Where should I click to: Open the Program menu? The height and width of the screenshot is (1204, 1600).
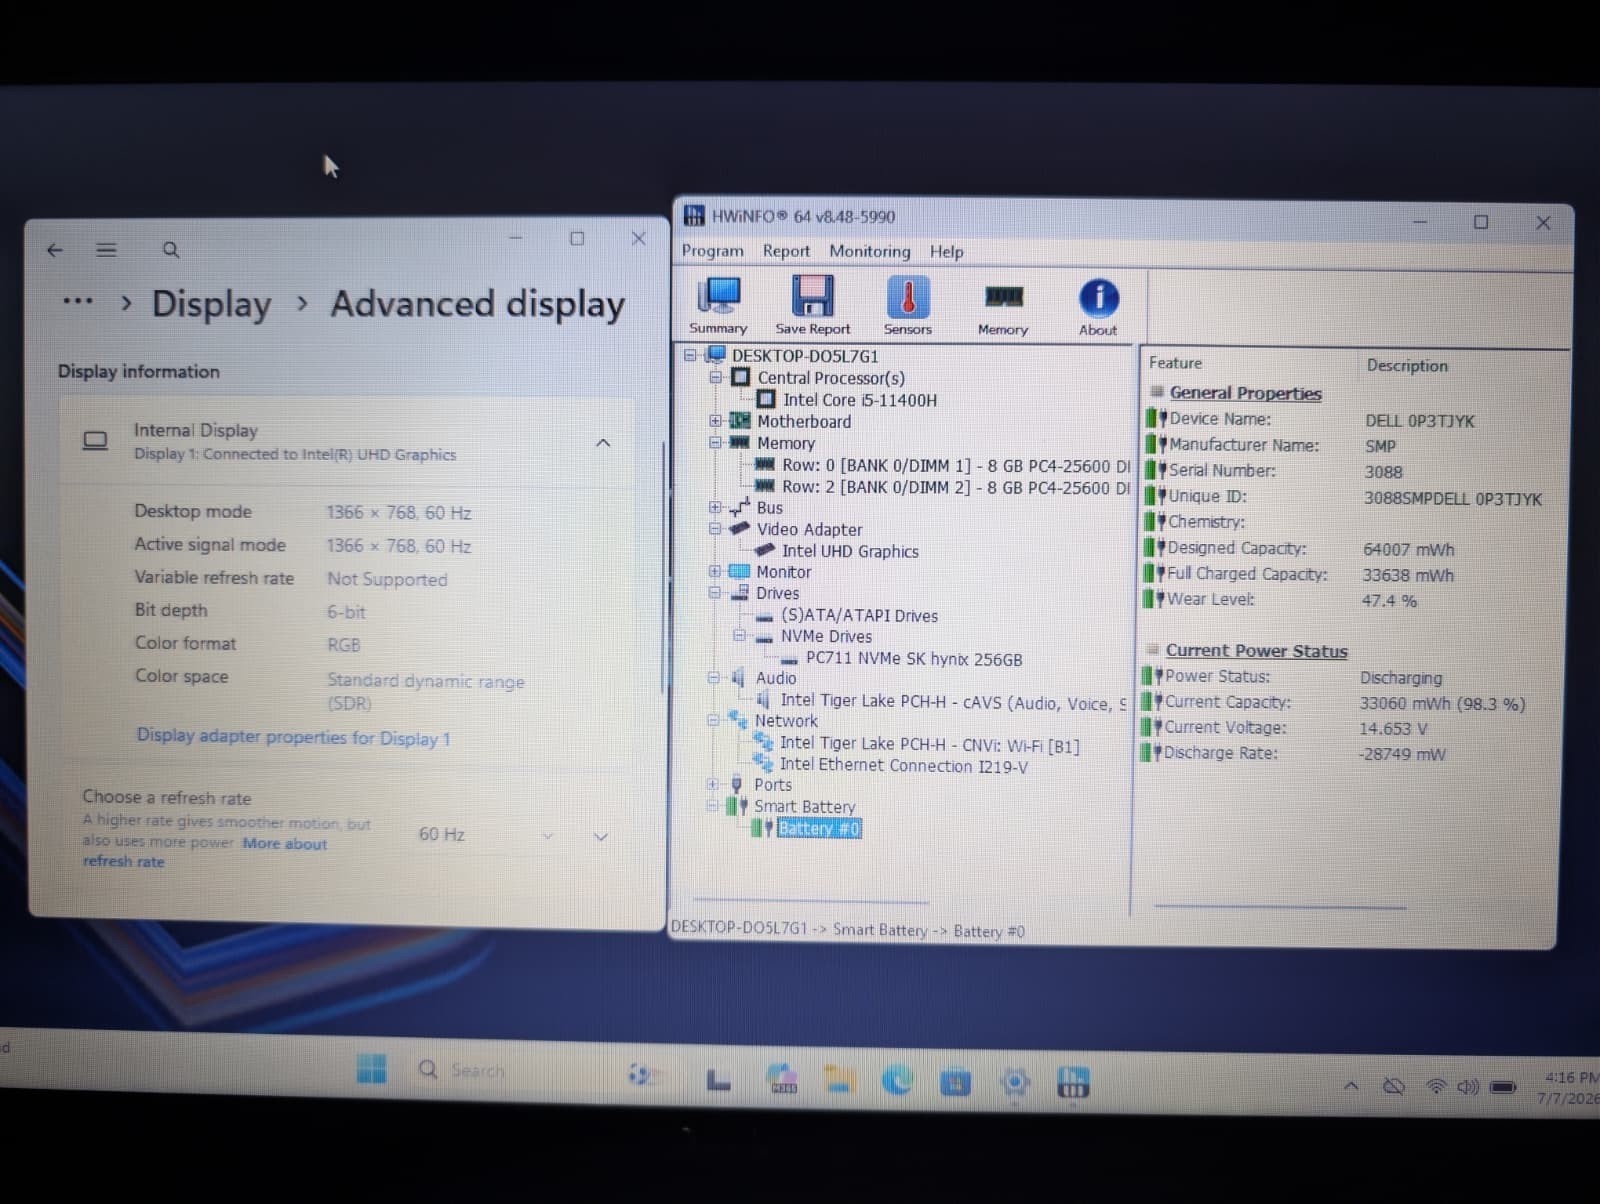[x=712, y=250]
